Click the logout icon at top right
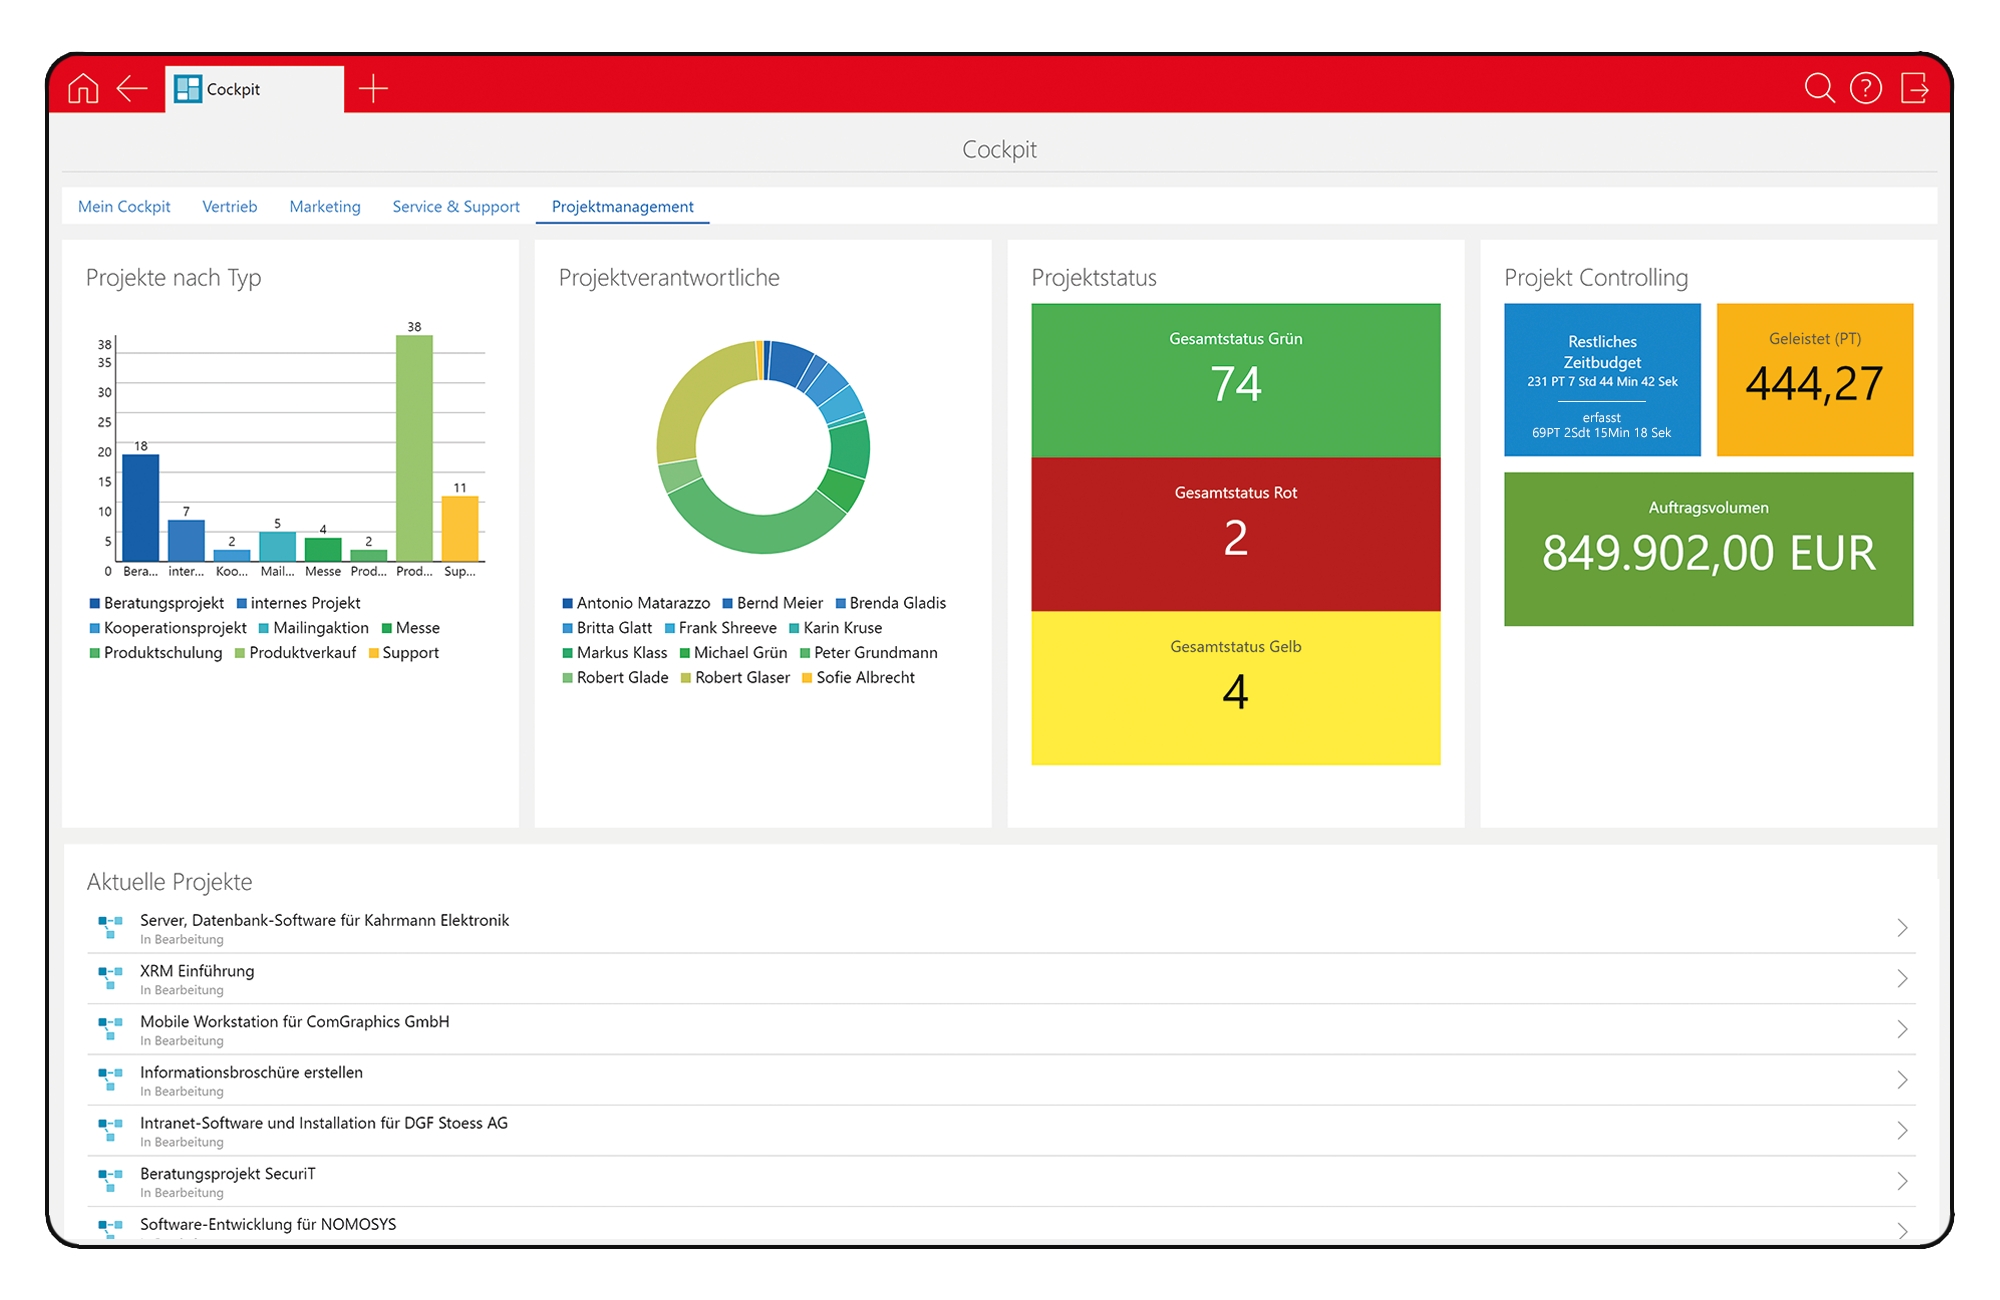 [1914, 89]
